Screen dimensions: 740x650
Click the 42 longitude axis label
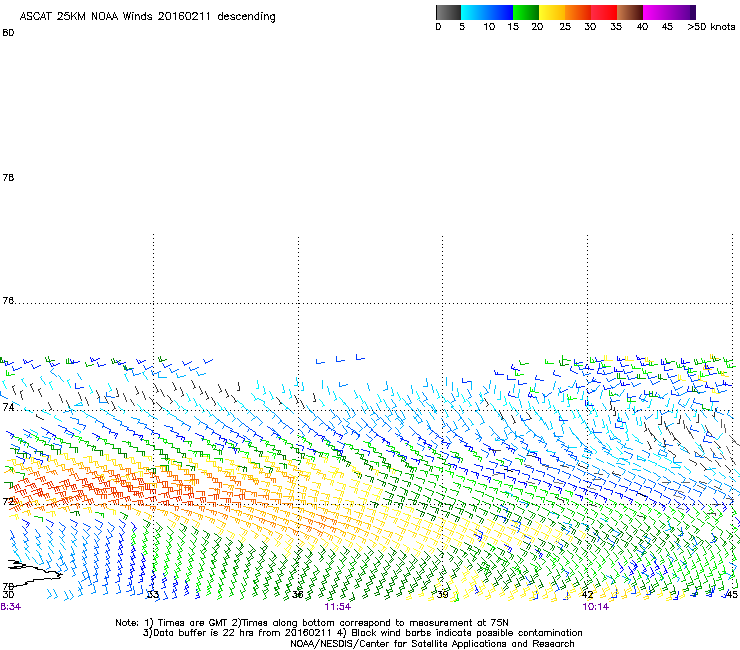point(587,594)
